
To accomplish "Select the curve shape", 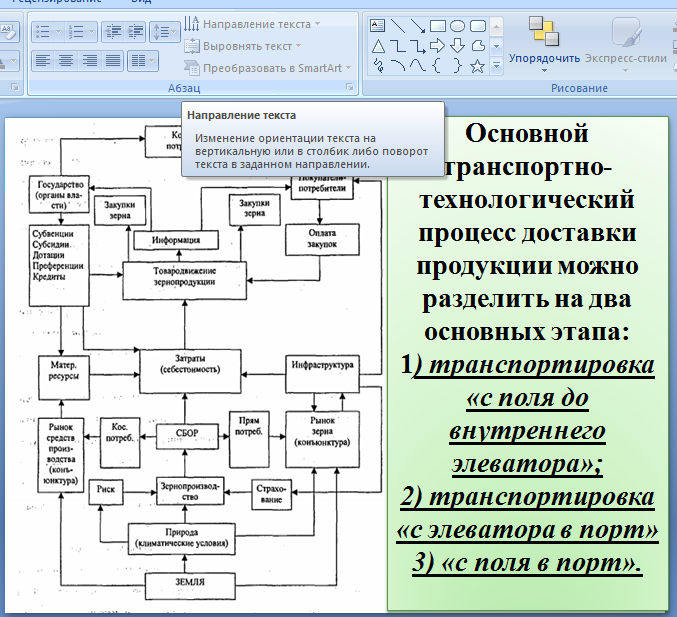I will pyautogui.click(x=418, y=66).
